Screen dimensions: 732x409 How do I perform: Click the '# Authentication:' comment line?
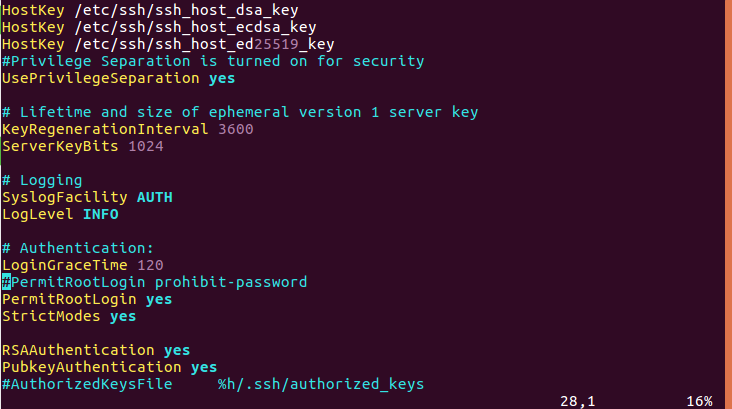point(78,248)
